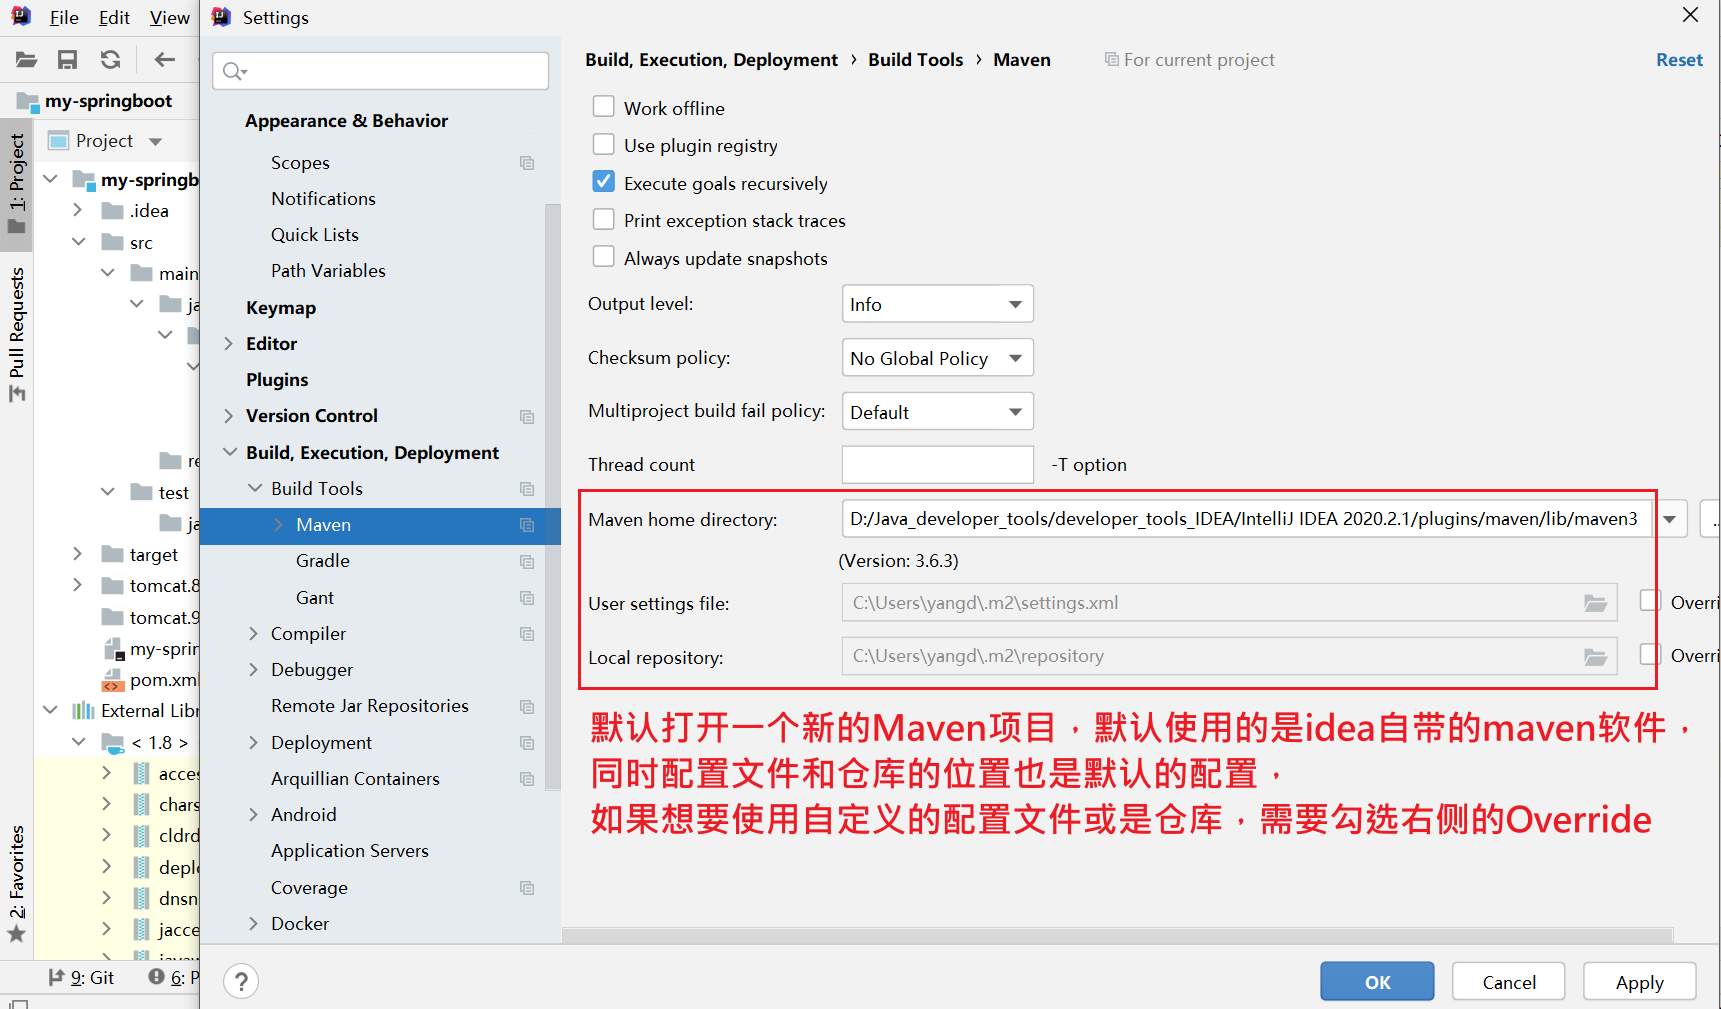
Task: Check Override for Local repository
Action: tap(1650, 654)
